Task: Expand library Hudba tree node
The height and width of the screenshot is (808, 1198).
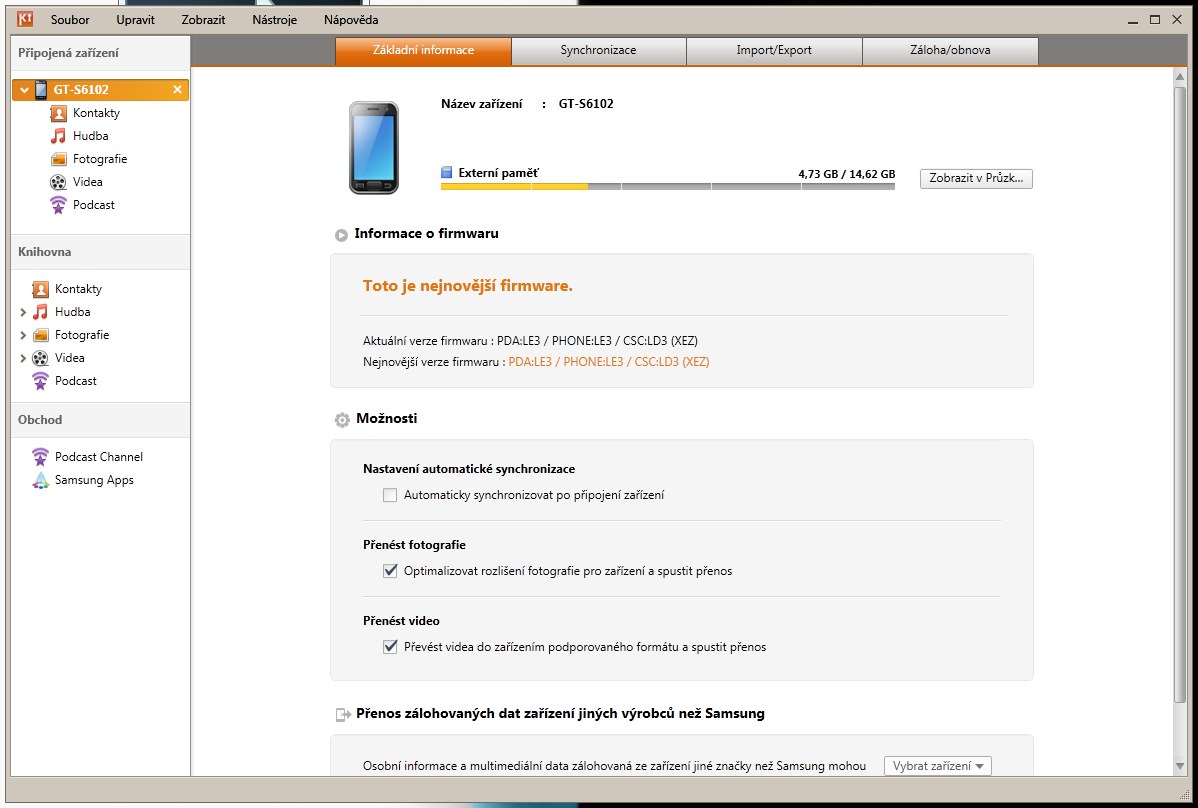Action: click(x=23, y=312)
